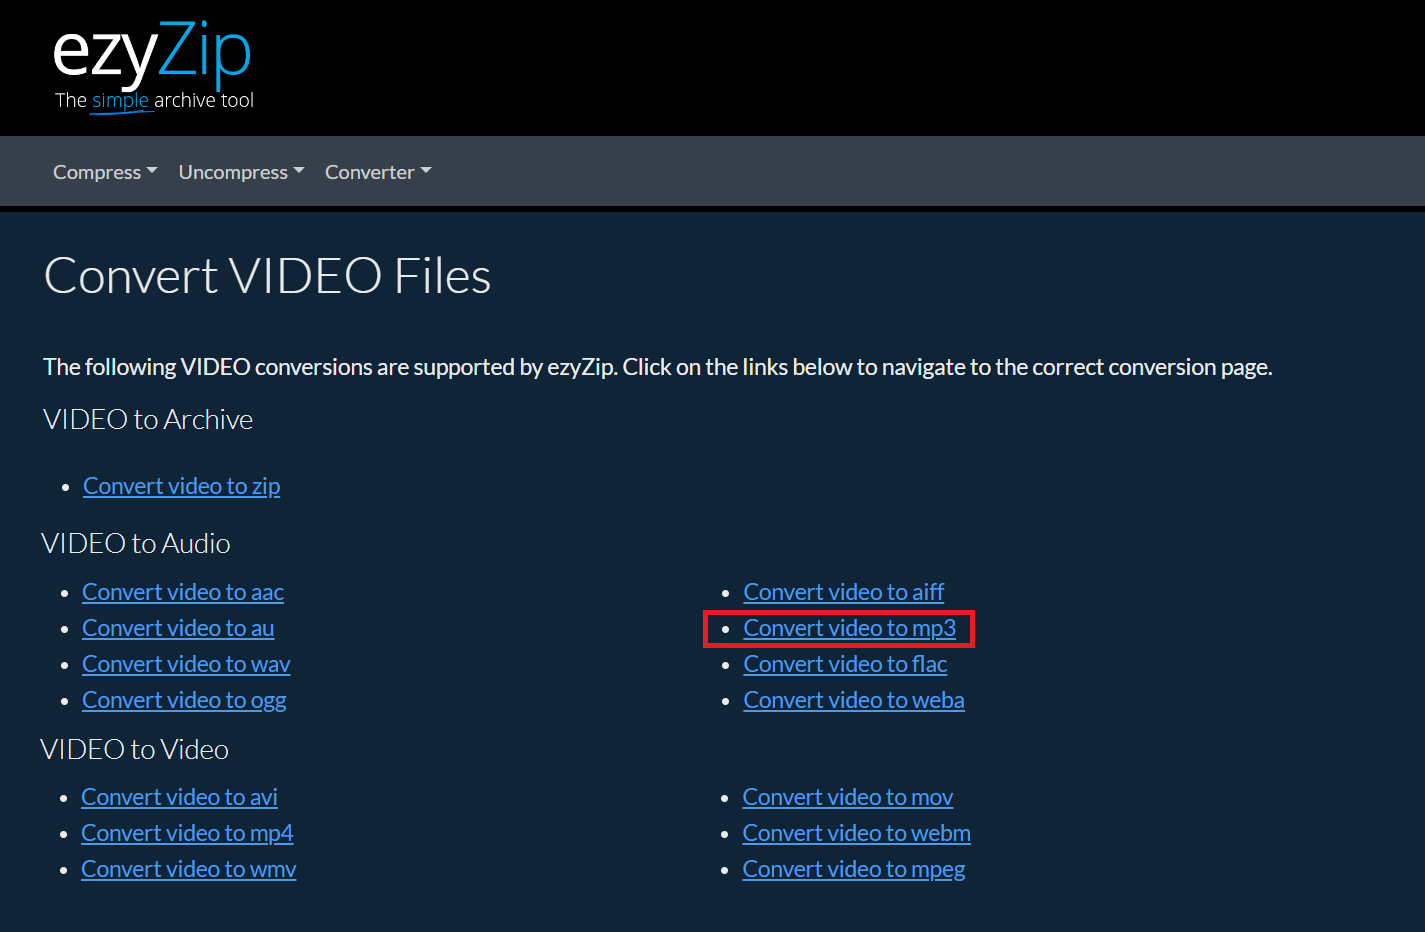Open the Convert video to au link
Image resolution: width=1425 pixels, height=932 pixels.
(x=178, y=628)
